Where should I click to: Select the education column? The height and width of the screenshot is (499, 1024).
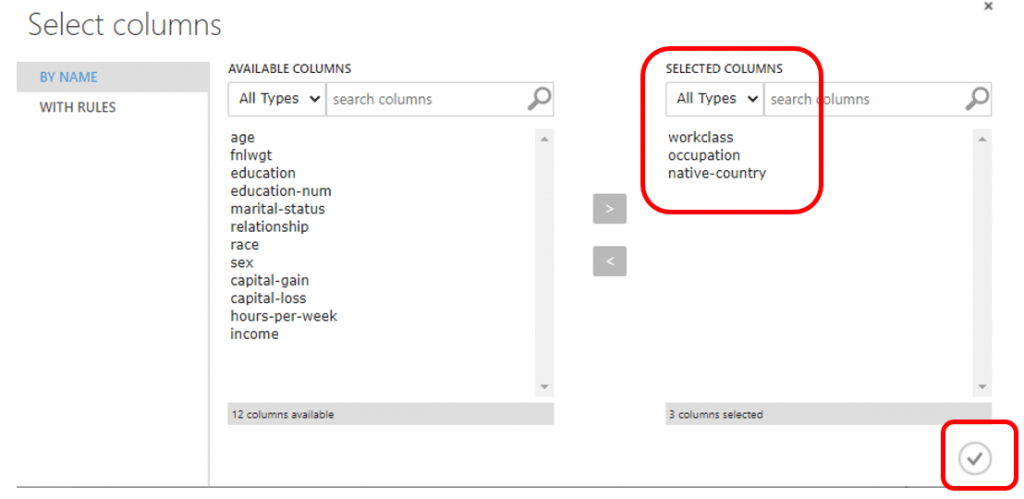click(x=263, y=173)
